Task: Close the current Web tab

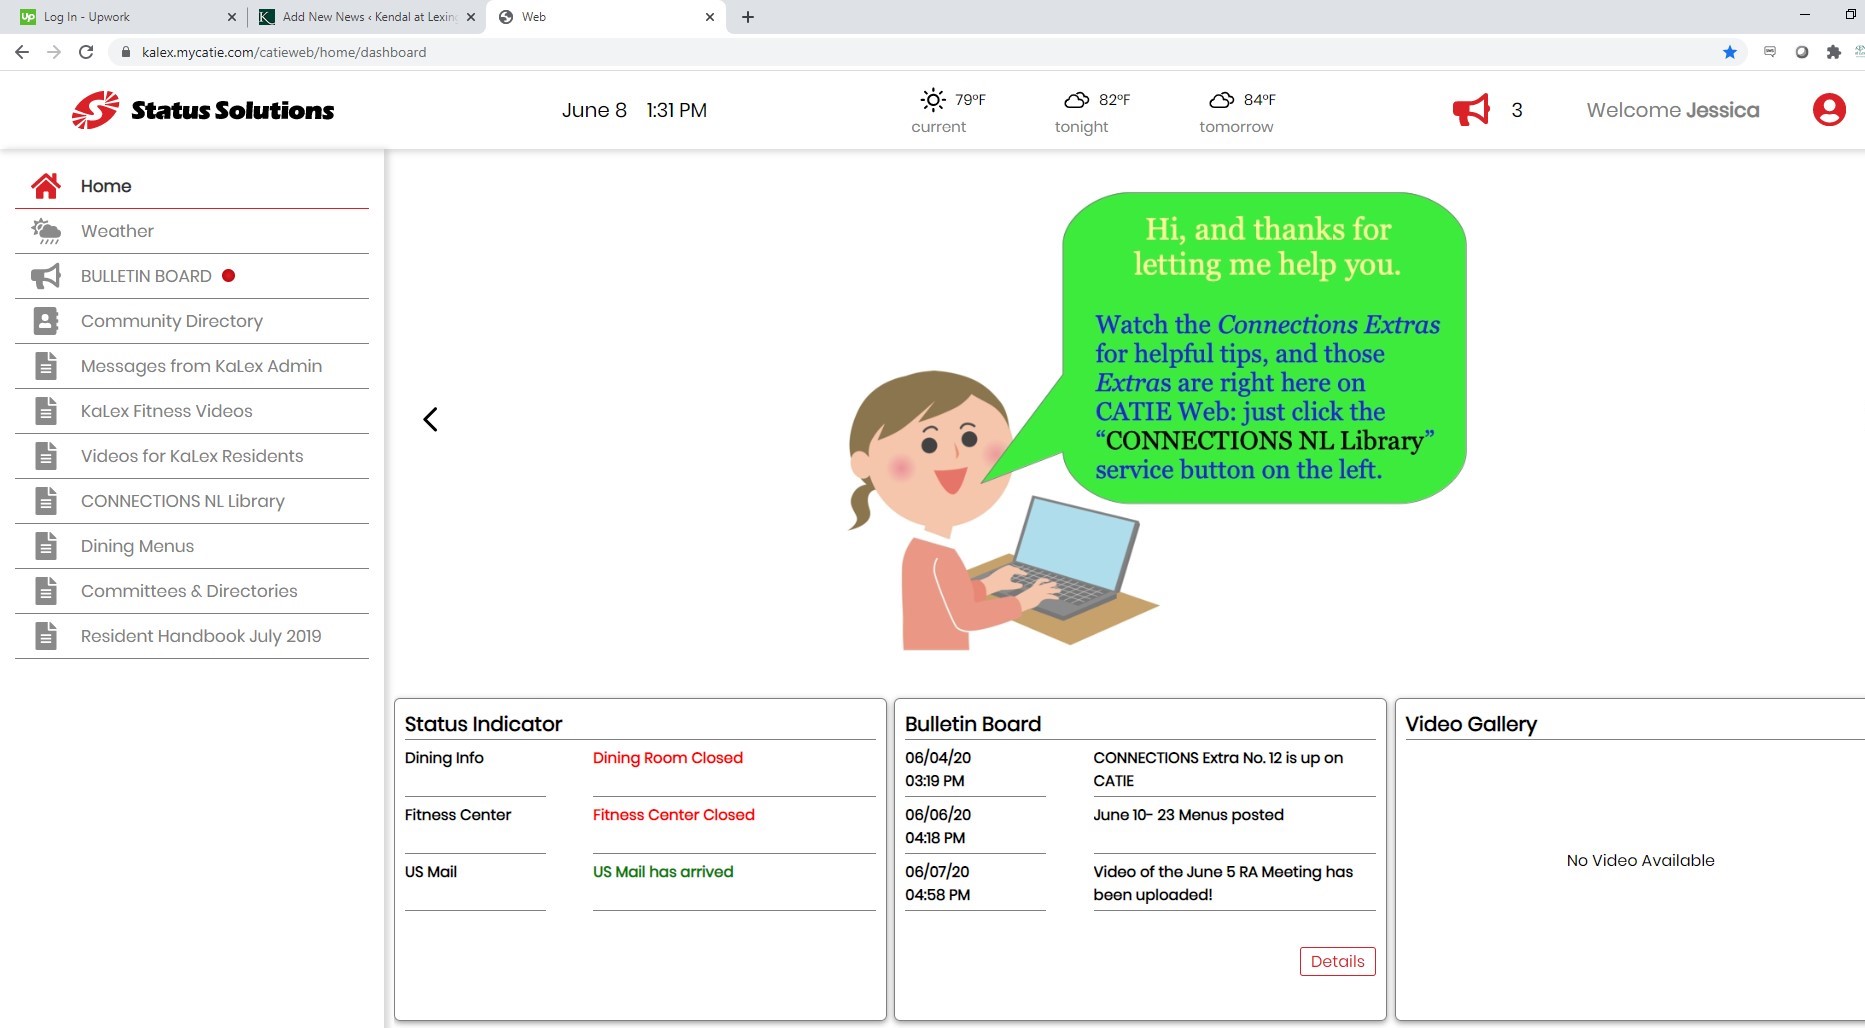Action: click(710, 17)
